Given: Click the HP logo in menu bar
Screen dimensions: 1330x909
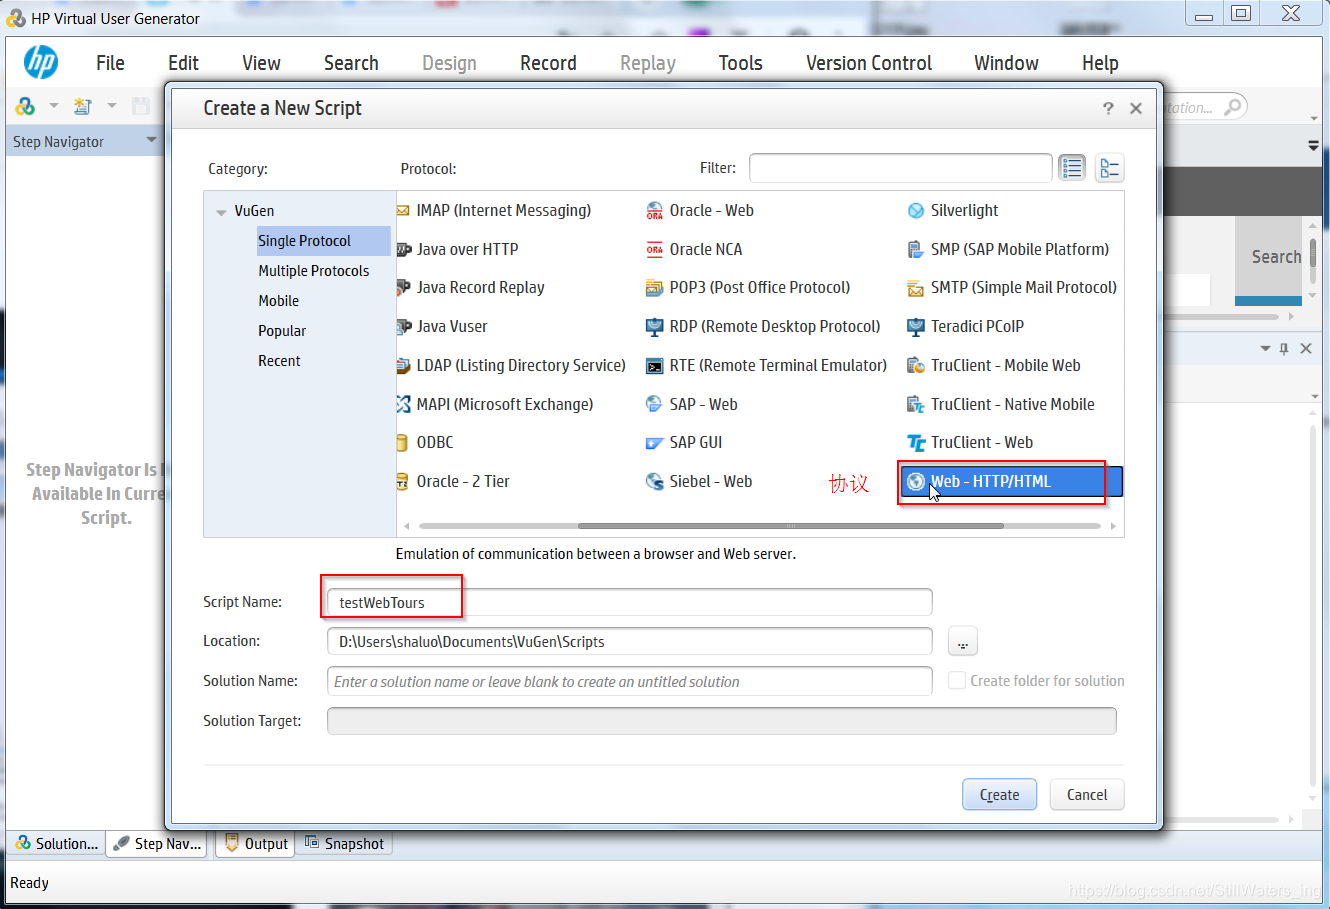Looking at the screenshot, I should tap(41, 62).
